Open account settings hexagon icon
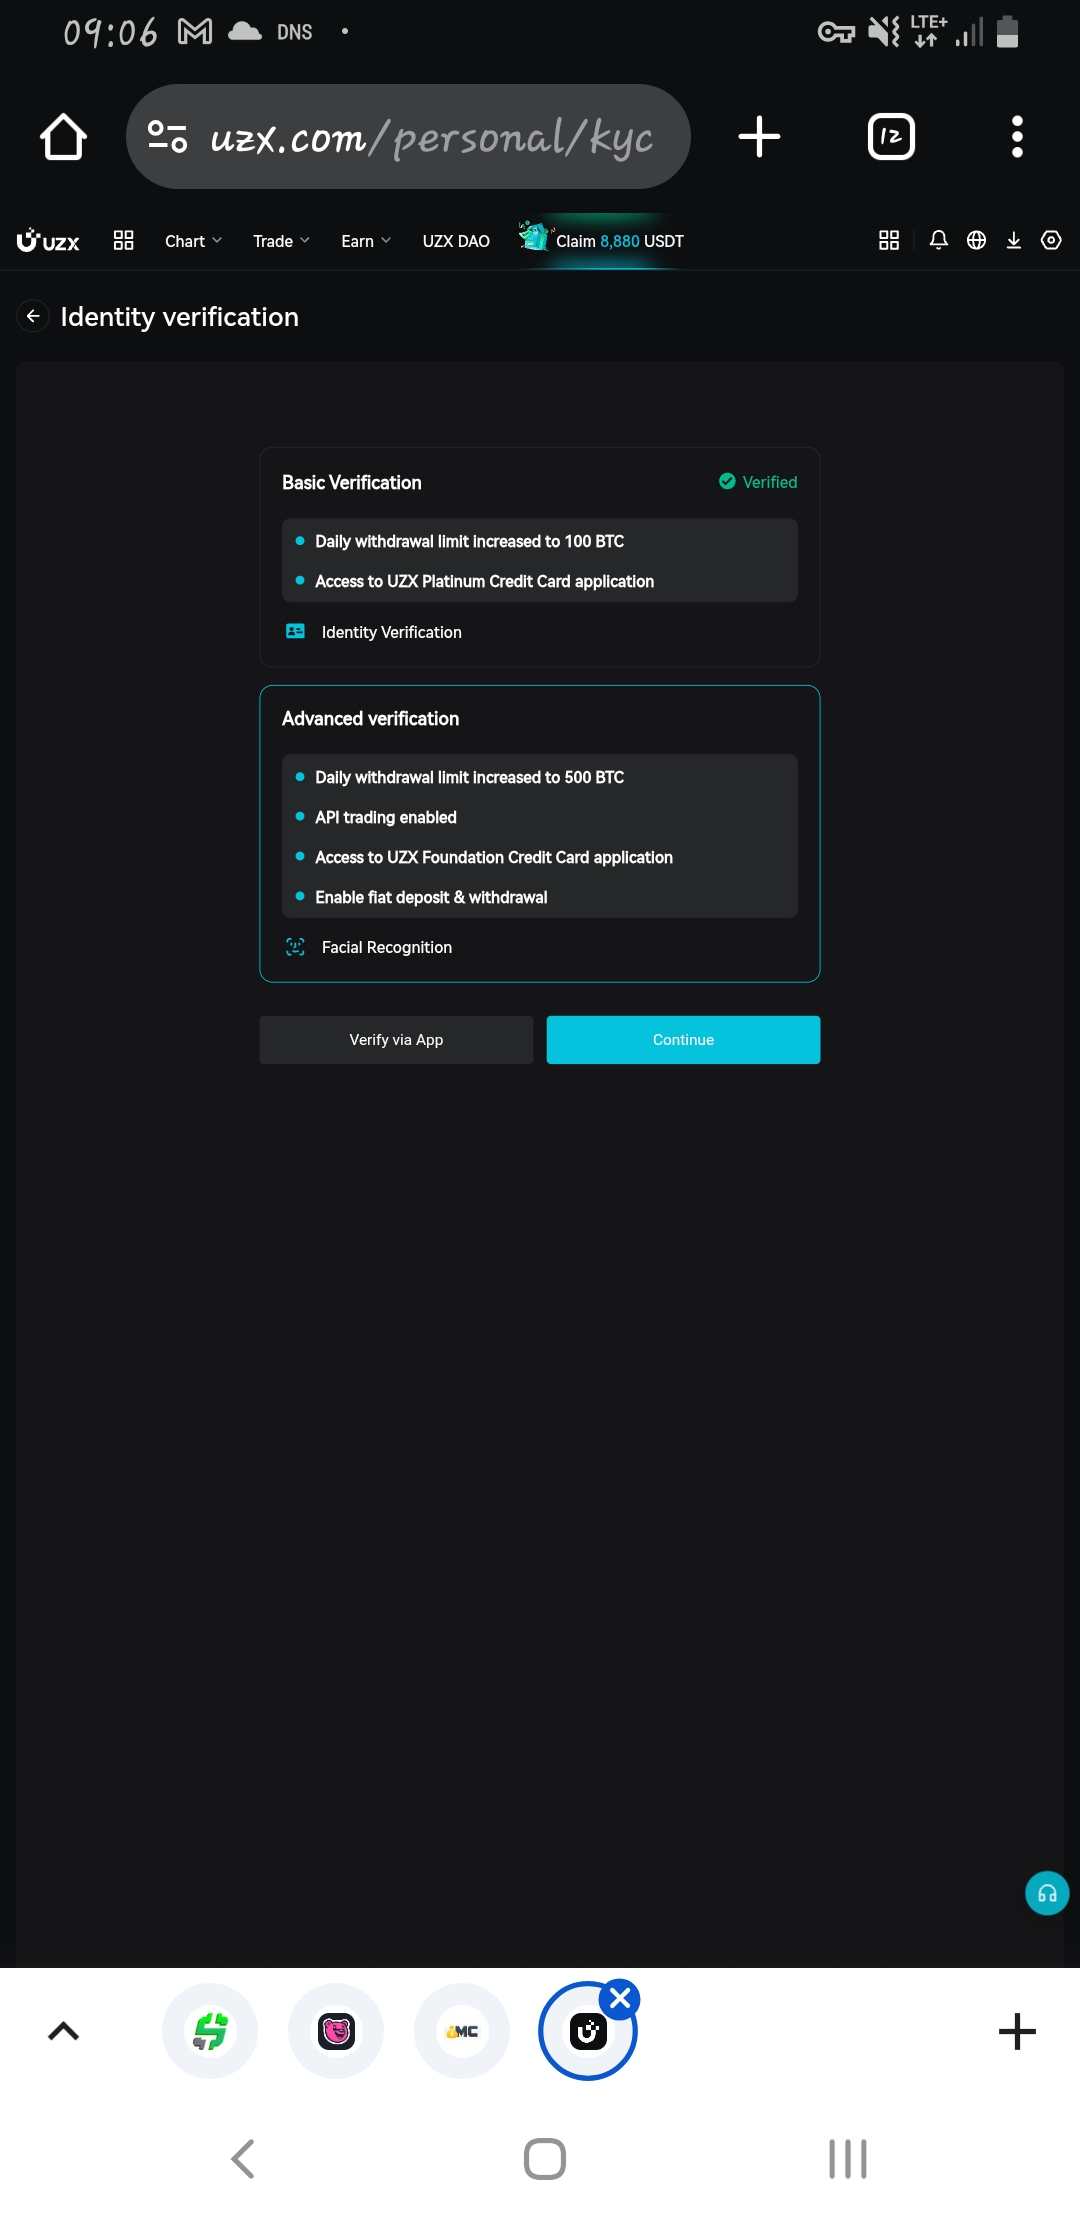 pos(1051,240)
